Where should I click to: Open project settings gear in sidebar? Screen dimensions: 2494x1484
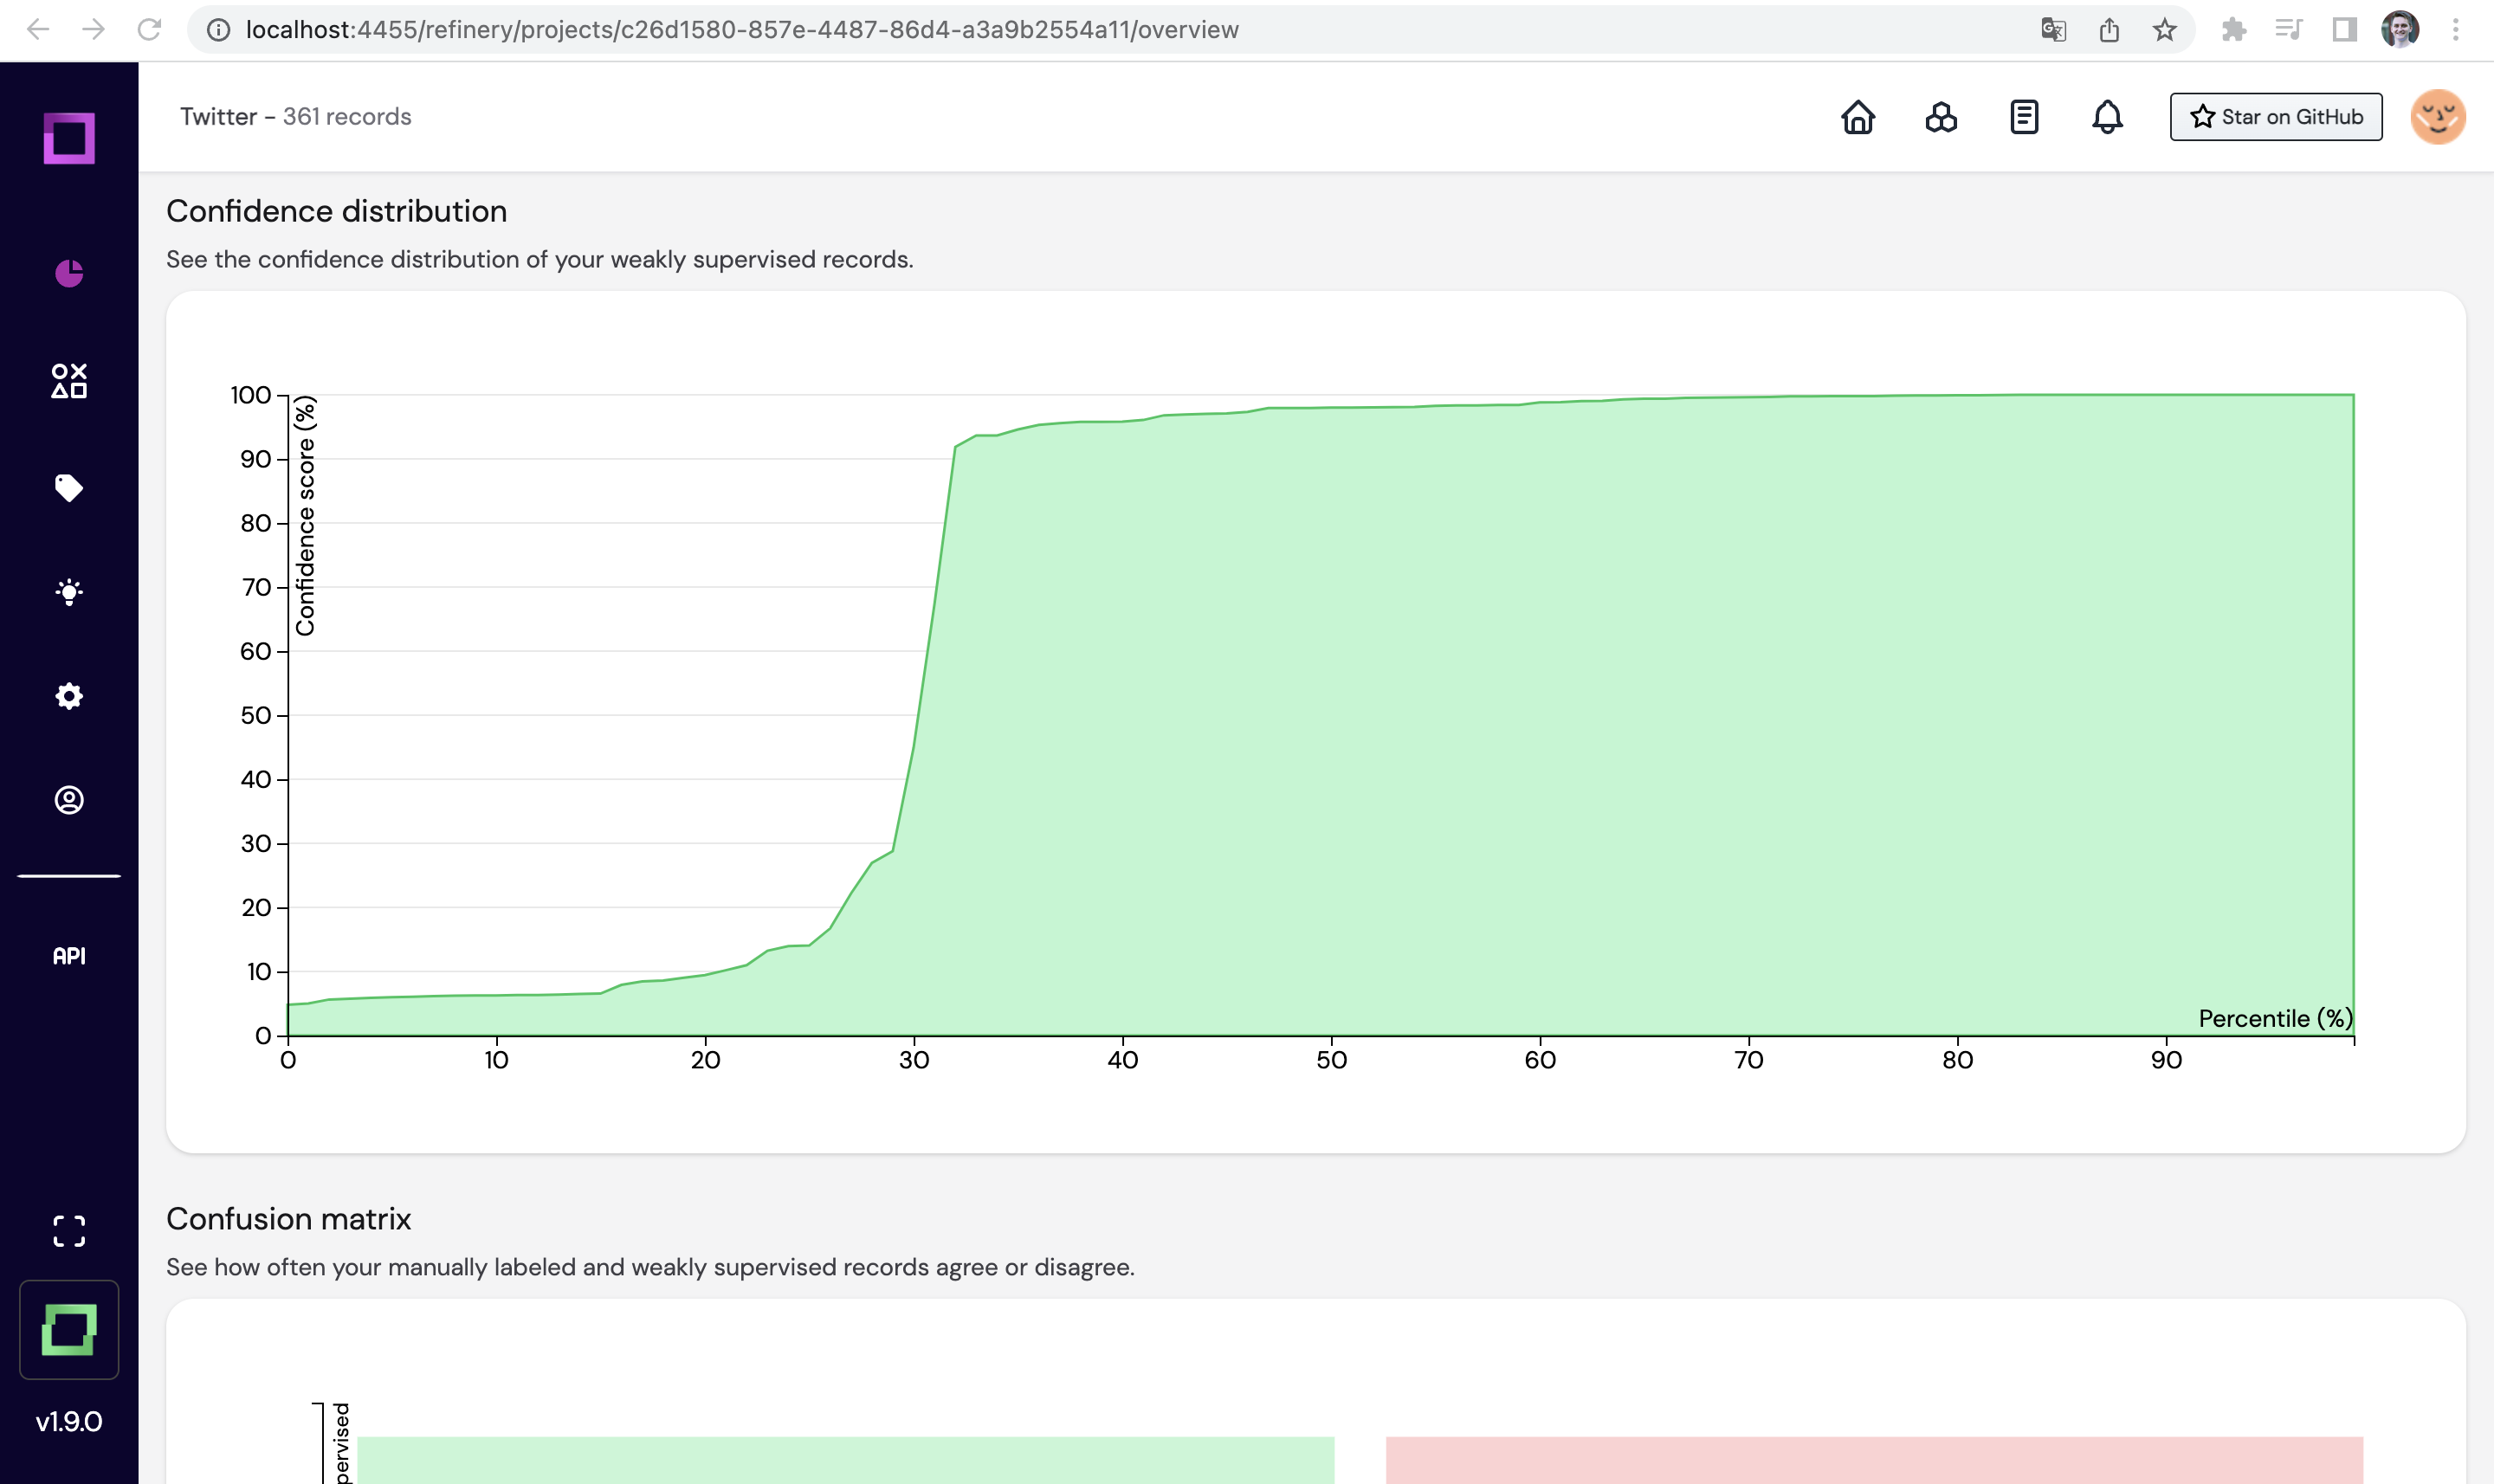click(x=69, y=696)
